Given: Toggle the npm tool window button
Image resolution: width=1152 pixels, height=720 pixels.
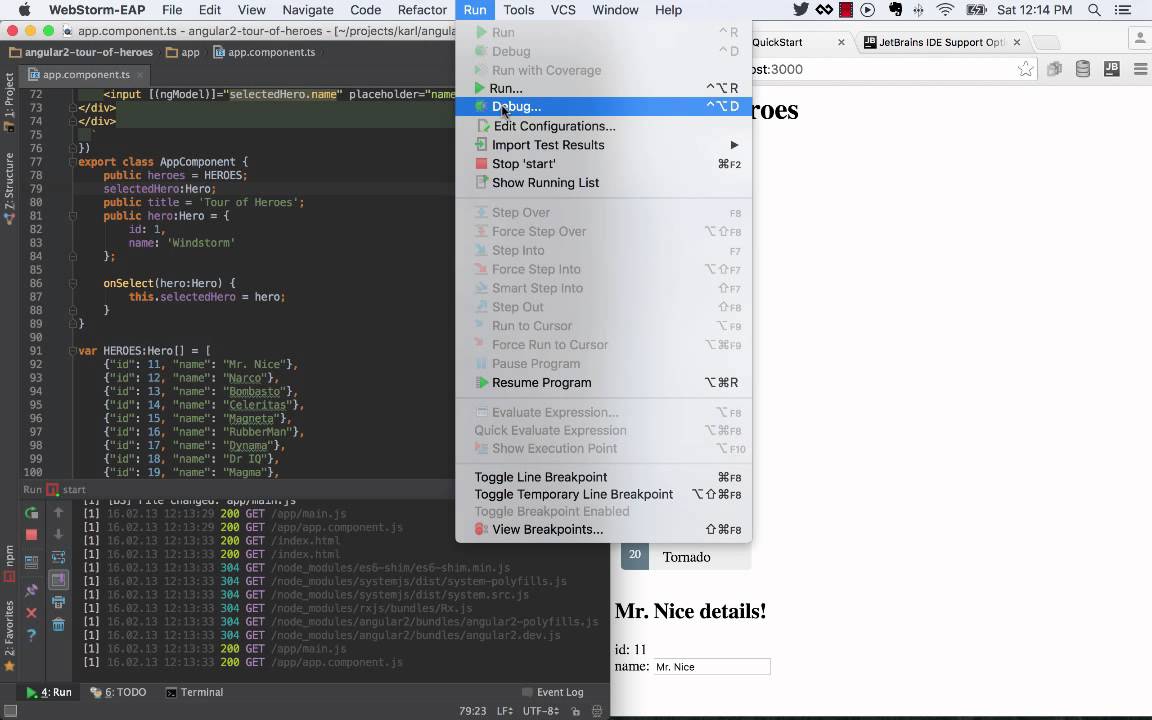Looking at the screenshot, I should tap(9, 564).
